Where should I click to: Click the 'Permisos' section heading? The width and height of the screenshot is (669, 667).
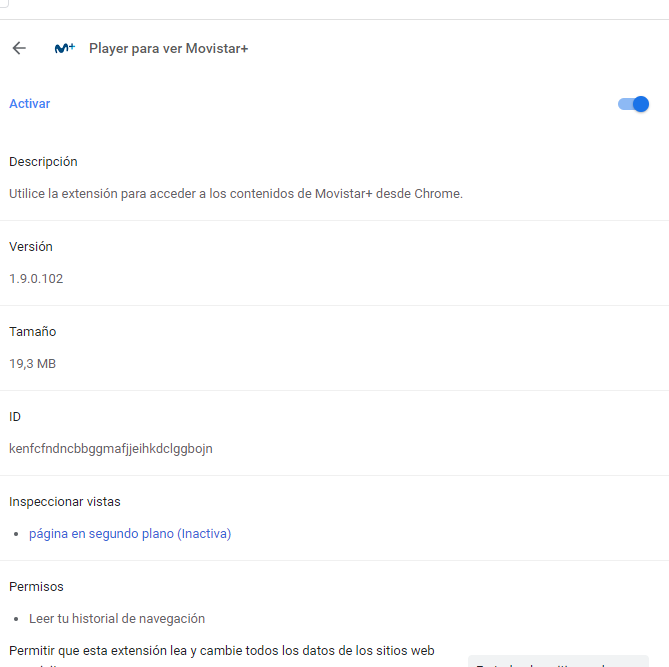tap(36, 586)
